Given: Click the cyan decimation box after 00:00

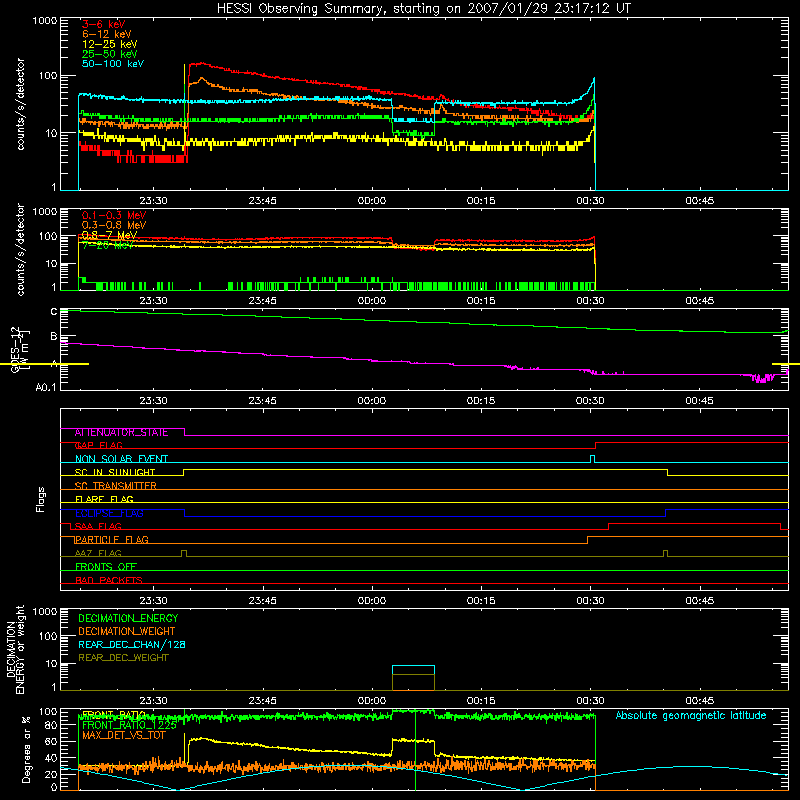Looking at the screenshot, I should pos(413,670).
